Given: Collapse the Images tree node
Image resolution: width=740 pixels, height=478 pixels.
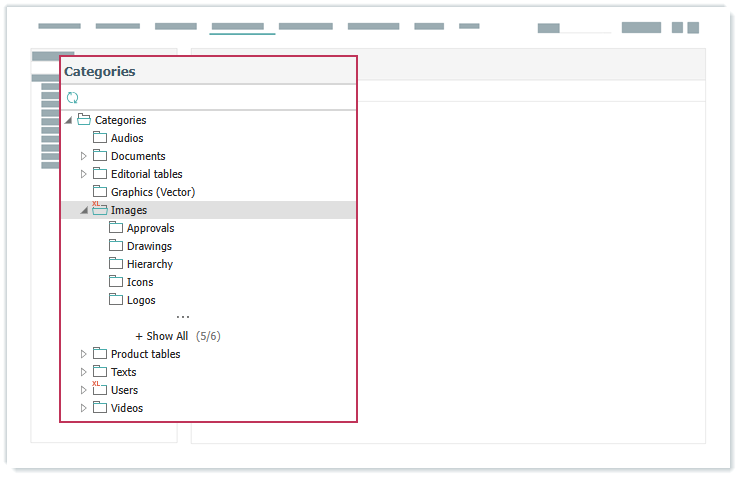Looking at the screenshot, I should pyautogui.click(x=84, y=210).
